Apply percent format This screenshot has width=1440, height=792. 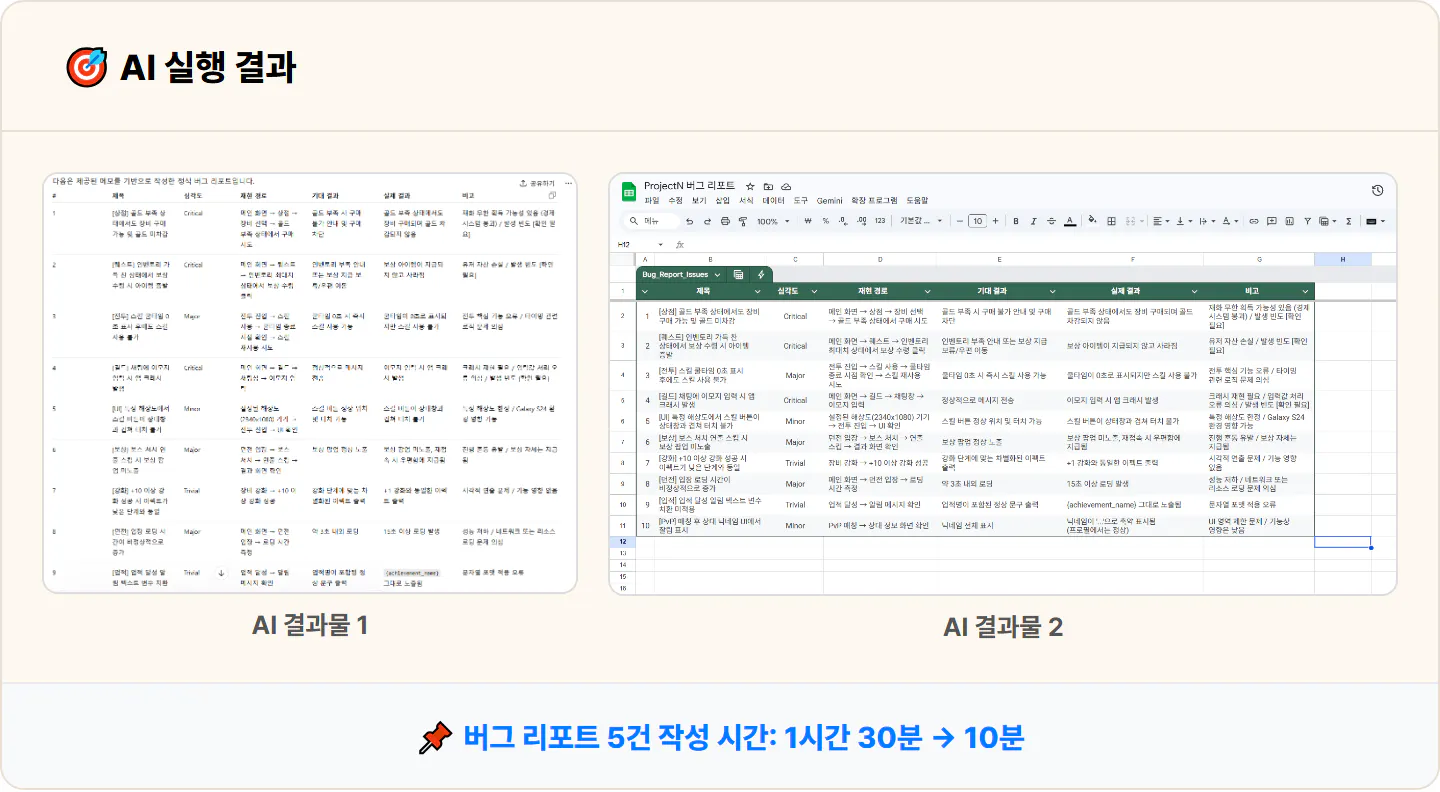[x=826, y=221]
